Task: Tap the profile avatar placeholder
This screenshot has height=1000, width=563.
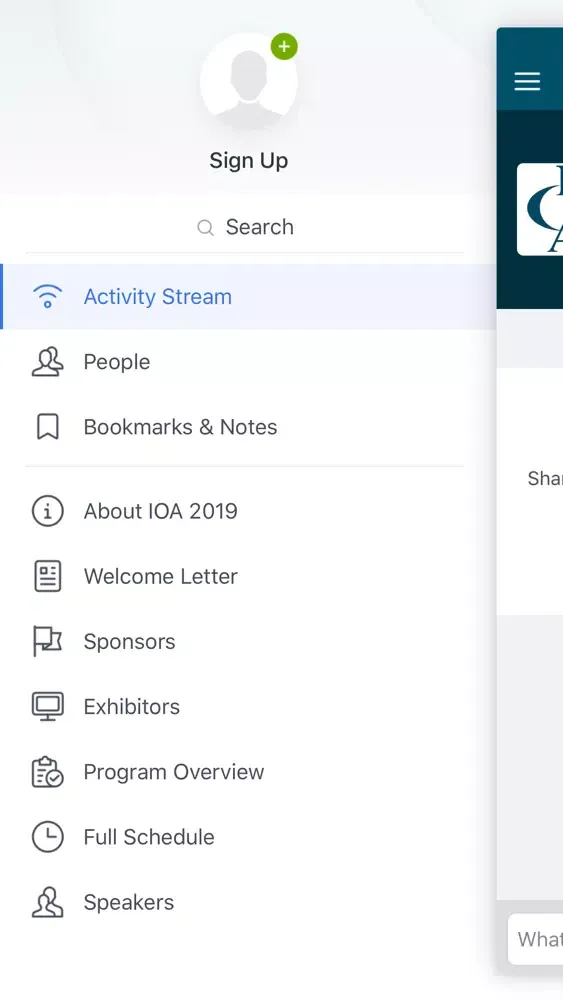Action: pos(249,82)
